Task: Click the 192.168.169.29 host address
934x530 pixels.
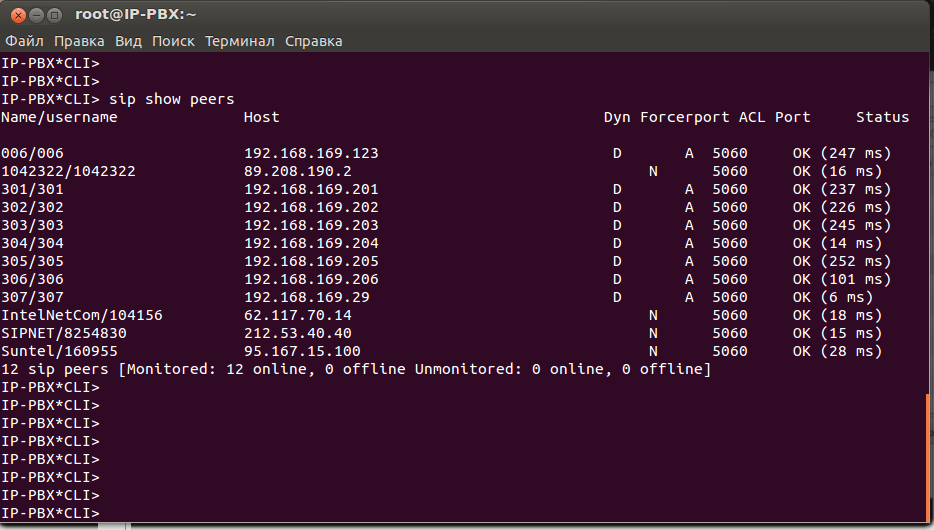Action: [x=307, y=297]
